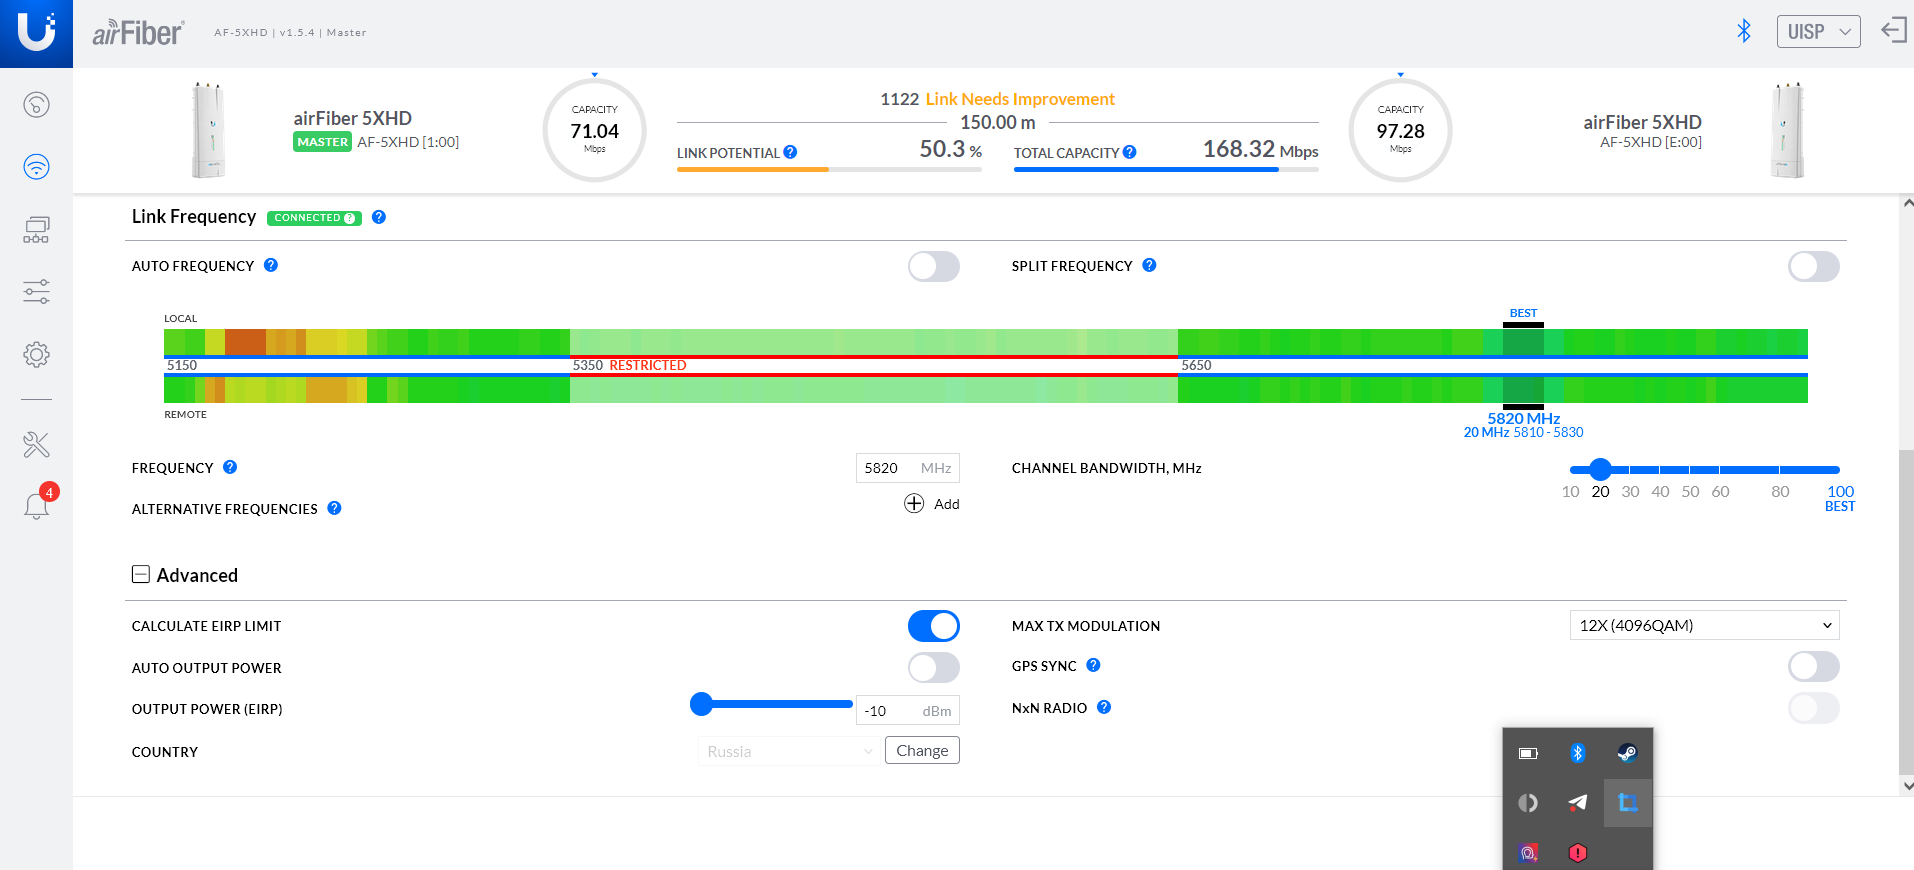This screenshot has height=870, width=1914.
Task: Open the Link Frequency help icon
Action: 379,217
